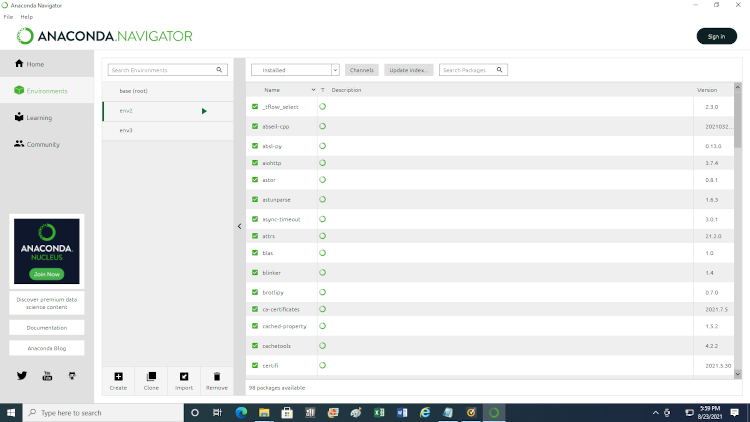Open the Anaconda Blog link
Screen dimensions: 750x422
click(x=47, y=348)
